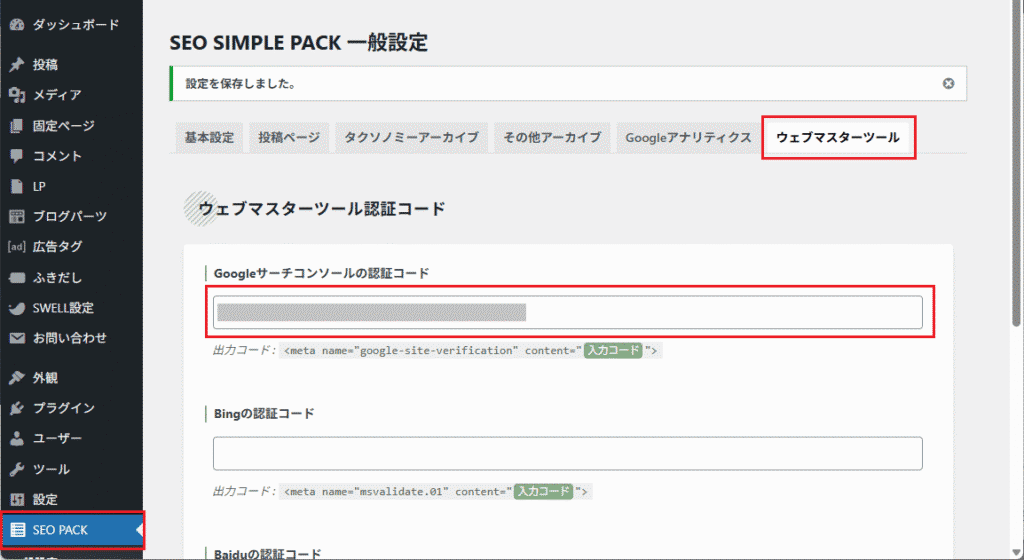Click the list icon beside SEO PACK
Viewport: 1024px width, 560px height.
[17, 529]
